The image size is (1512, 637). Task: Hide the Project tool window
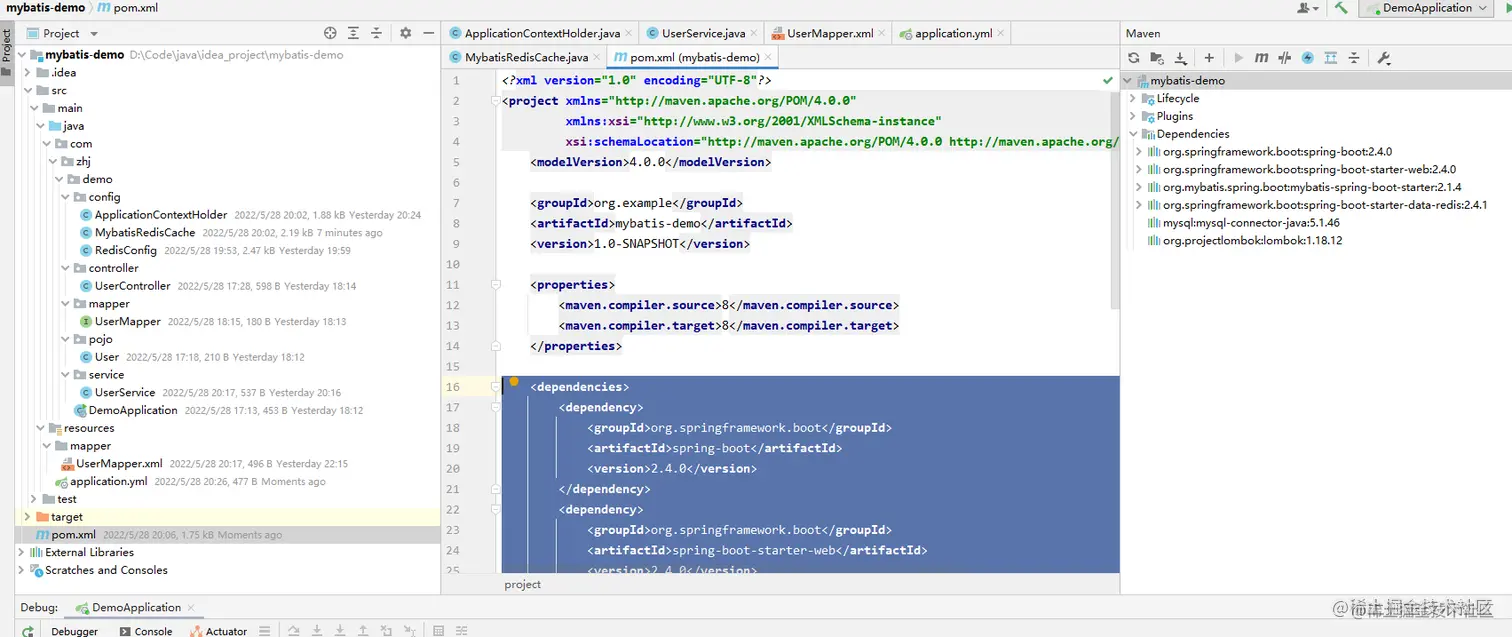pos(428,33)
